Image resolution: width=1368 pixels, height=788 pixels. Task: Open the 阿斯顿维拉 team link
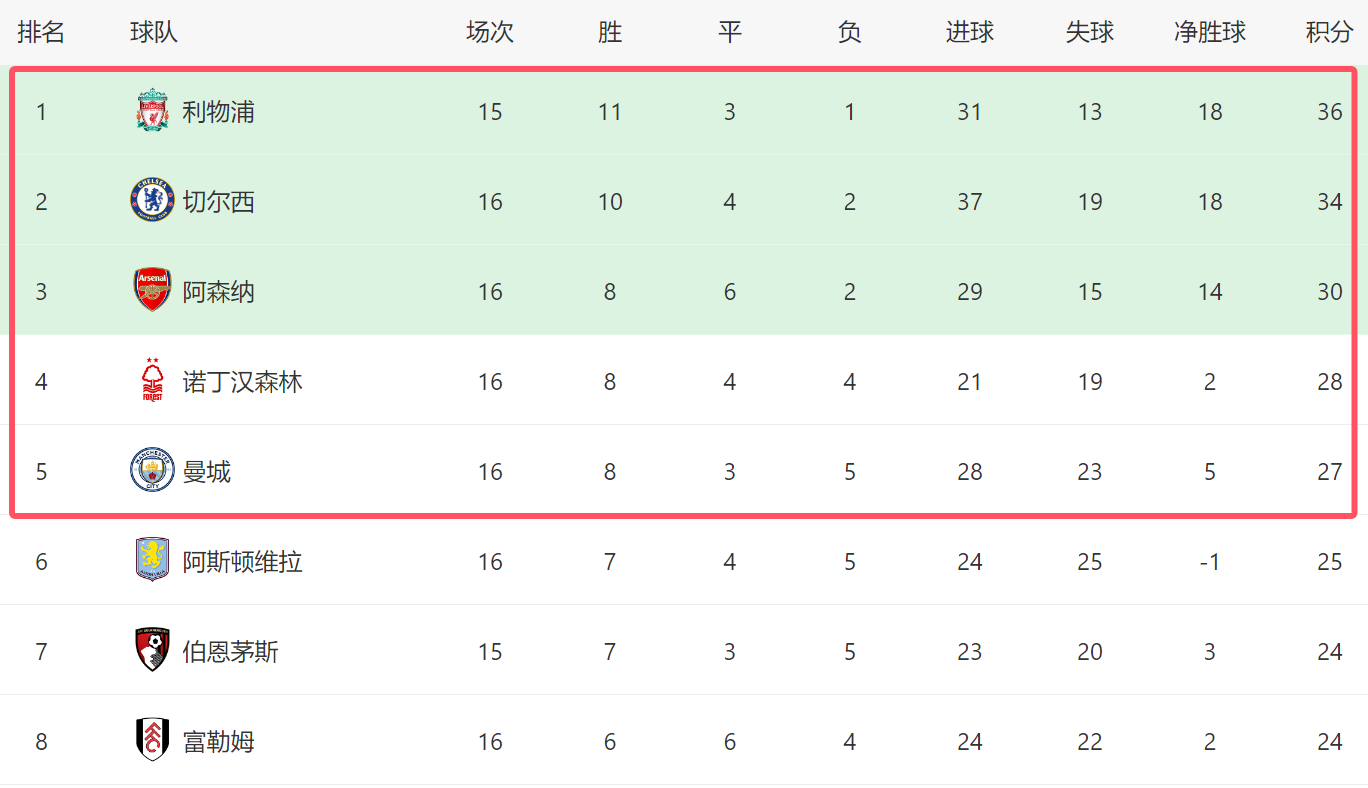coord(242,562)
